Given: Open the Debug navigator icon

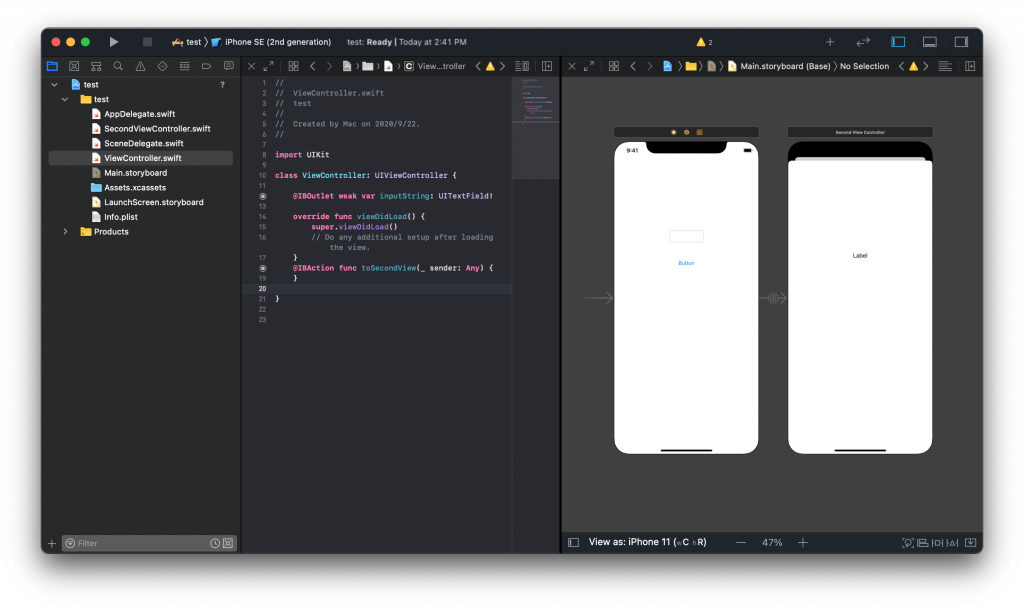Looking at the screenshot, I should pos(185,66).
